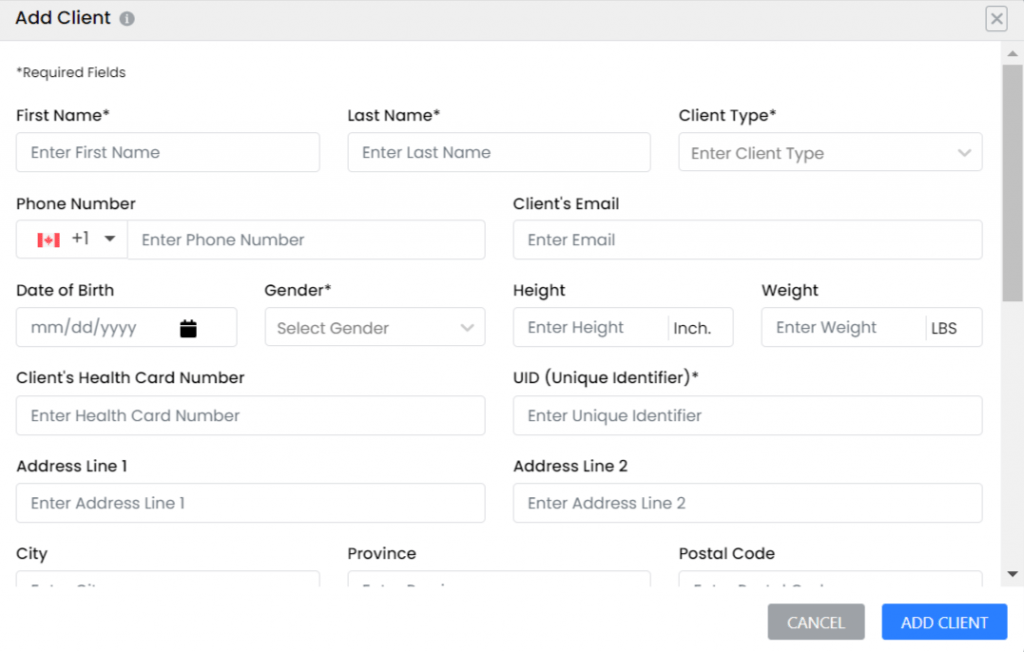Expand the Select Gender dropdown
The image size is (1024, 652).
[x=375, y=327]
